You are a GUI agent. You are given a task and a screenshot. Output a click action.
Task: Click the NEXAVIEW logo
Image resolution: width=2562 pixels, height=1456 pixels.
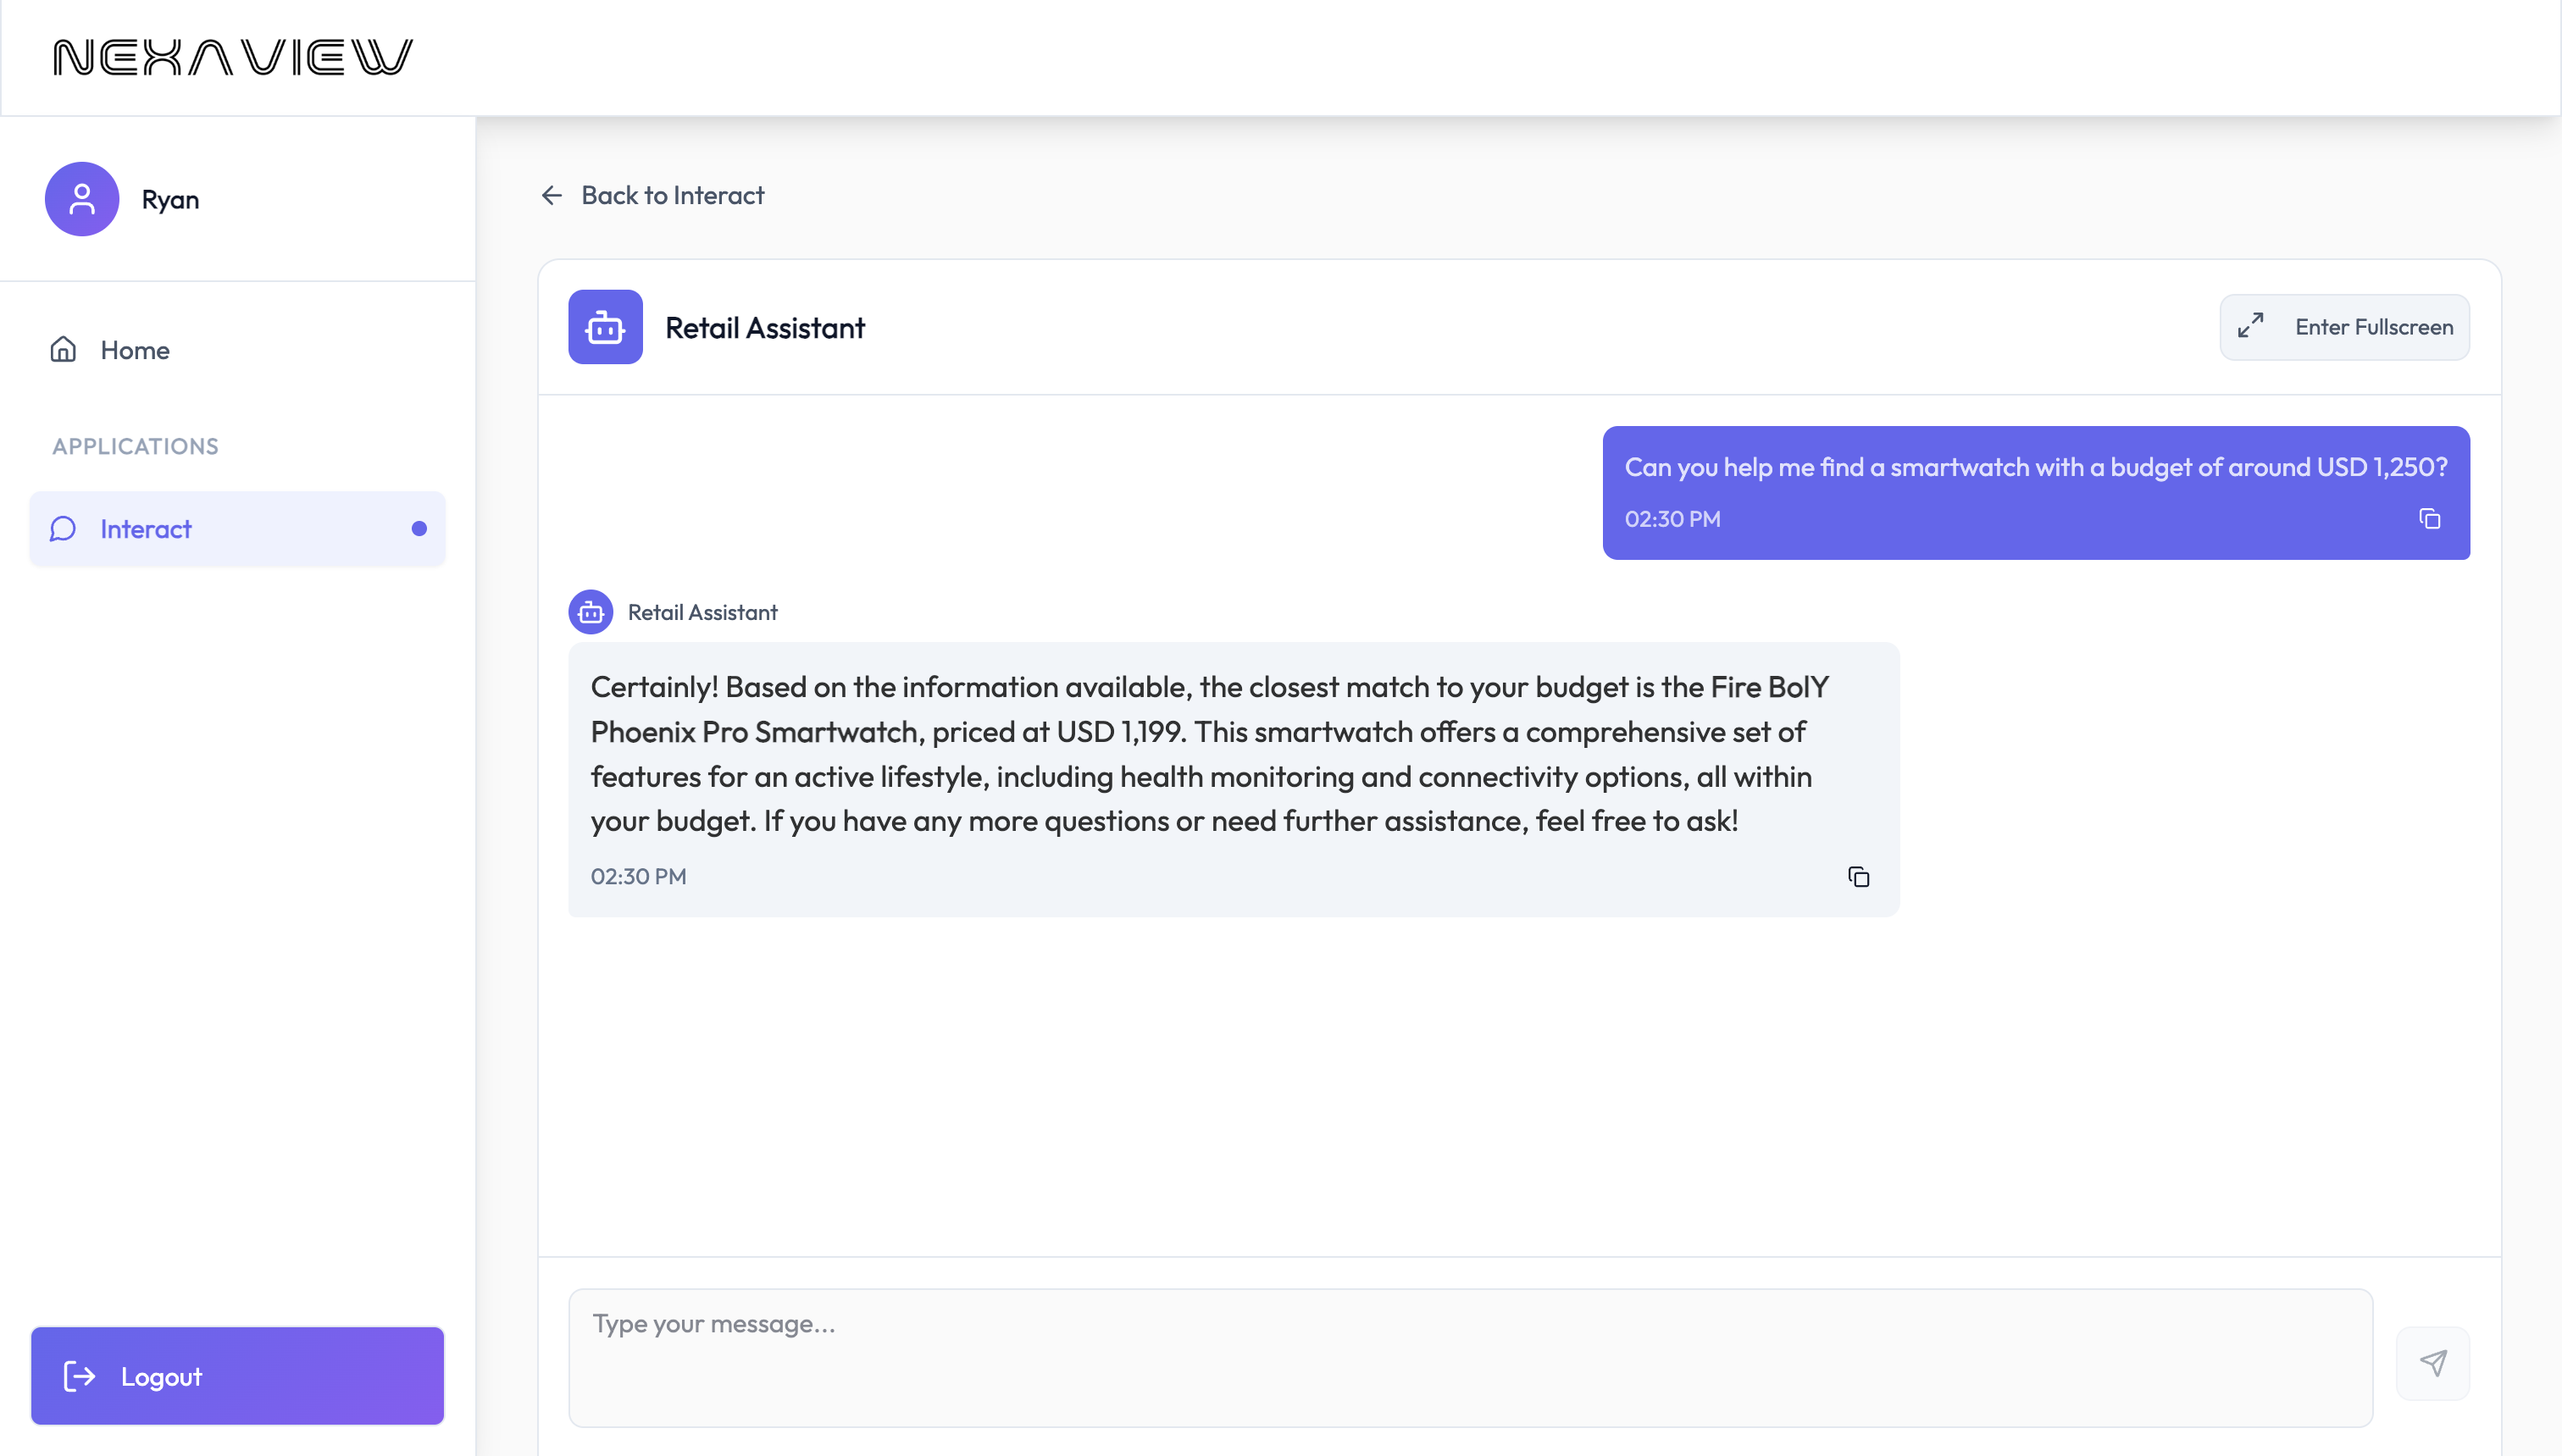232,58
